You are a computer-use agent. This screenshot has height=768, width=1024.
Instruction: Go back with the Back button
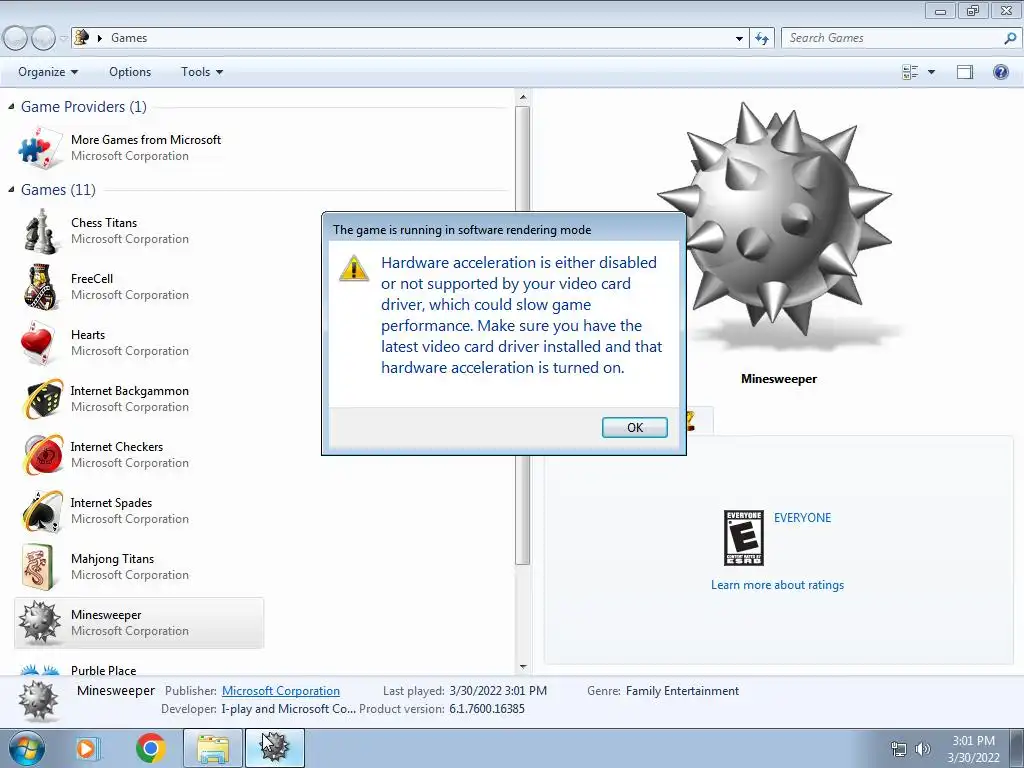point(16,39)
